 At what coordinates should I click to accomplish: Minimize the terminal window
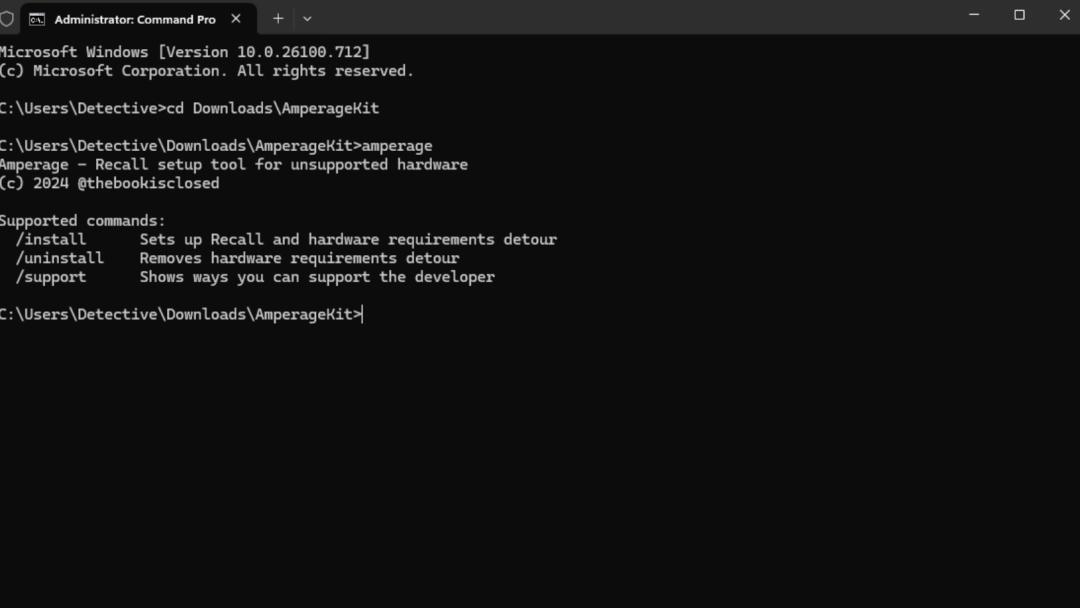point(974,15)
